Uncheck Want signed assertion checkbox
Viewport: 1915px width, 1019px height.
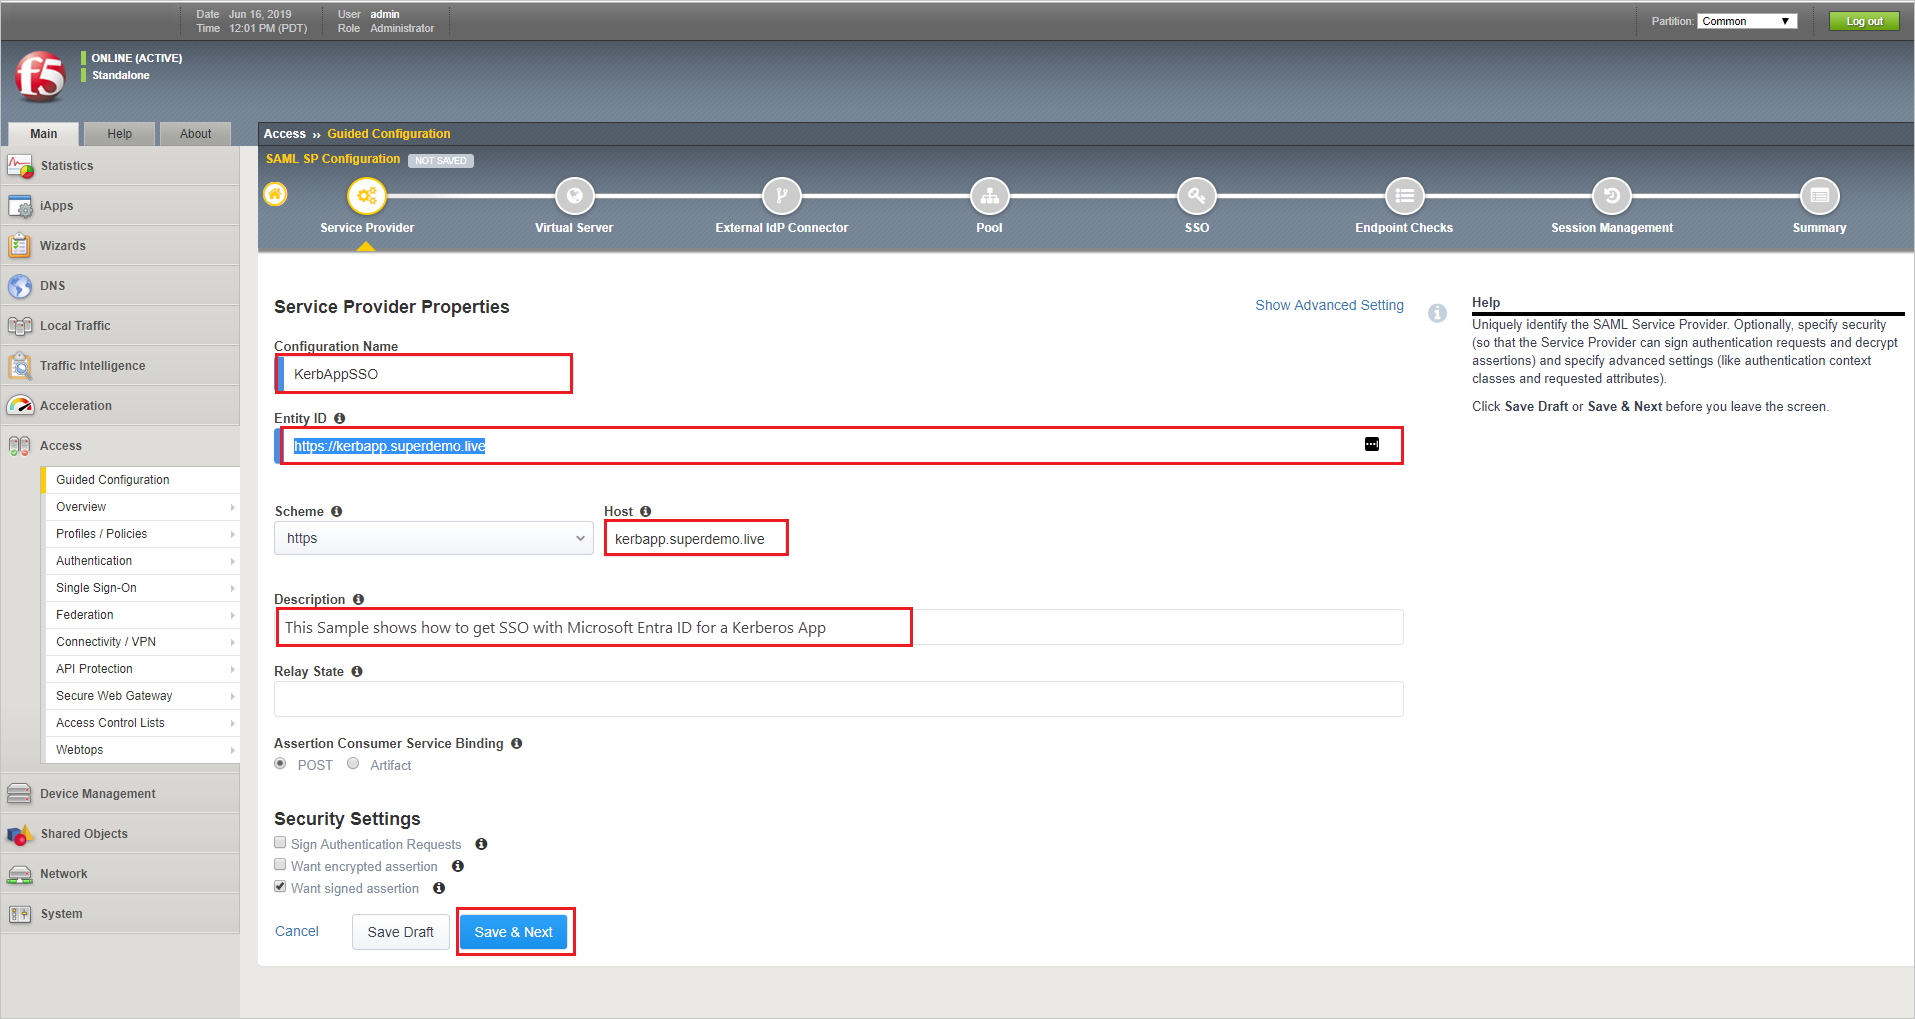[281, 887]
